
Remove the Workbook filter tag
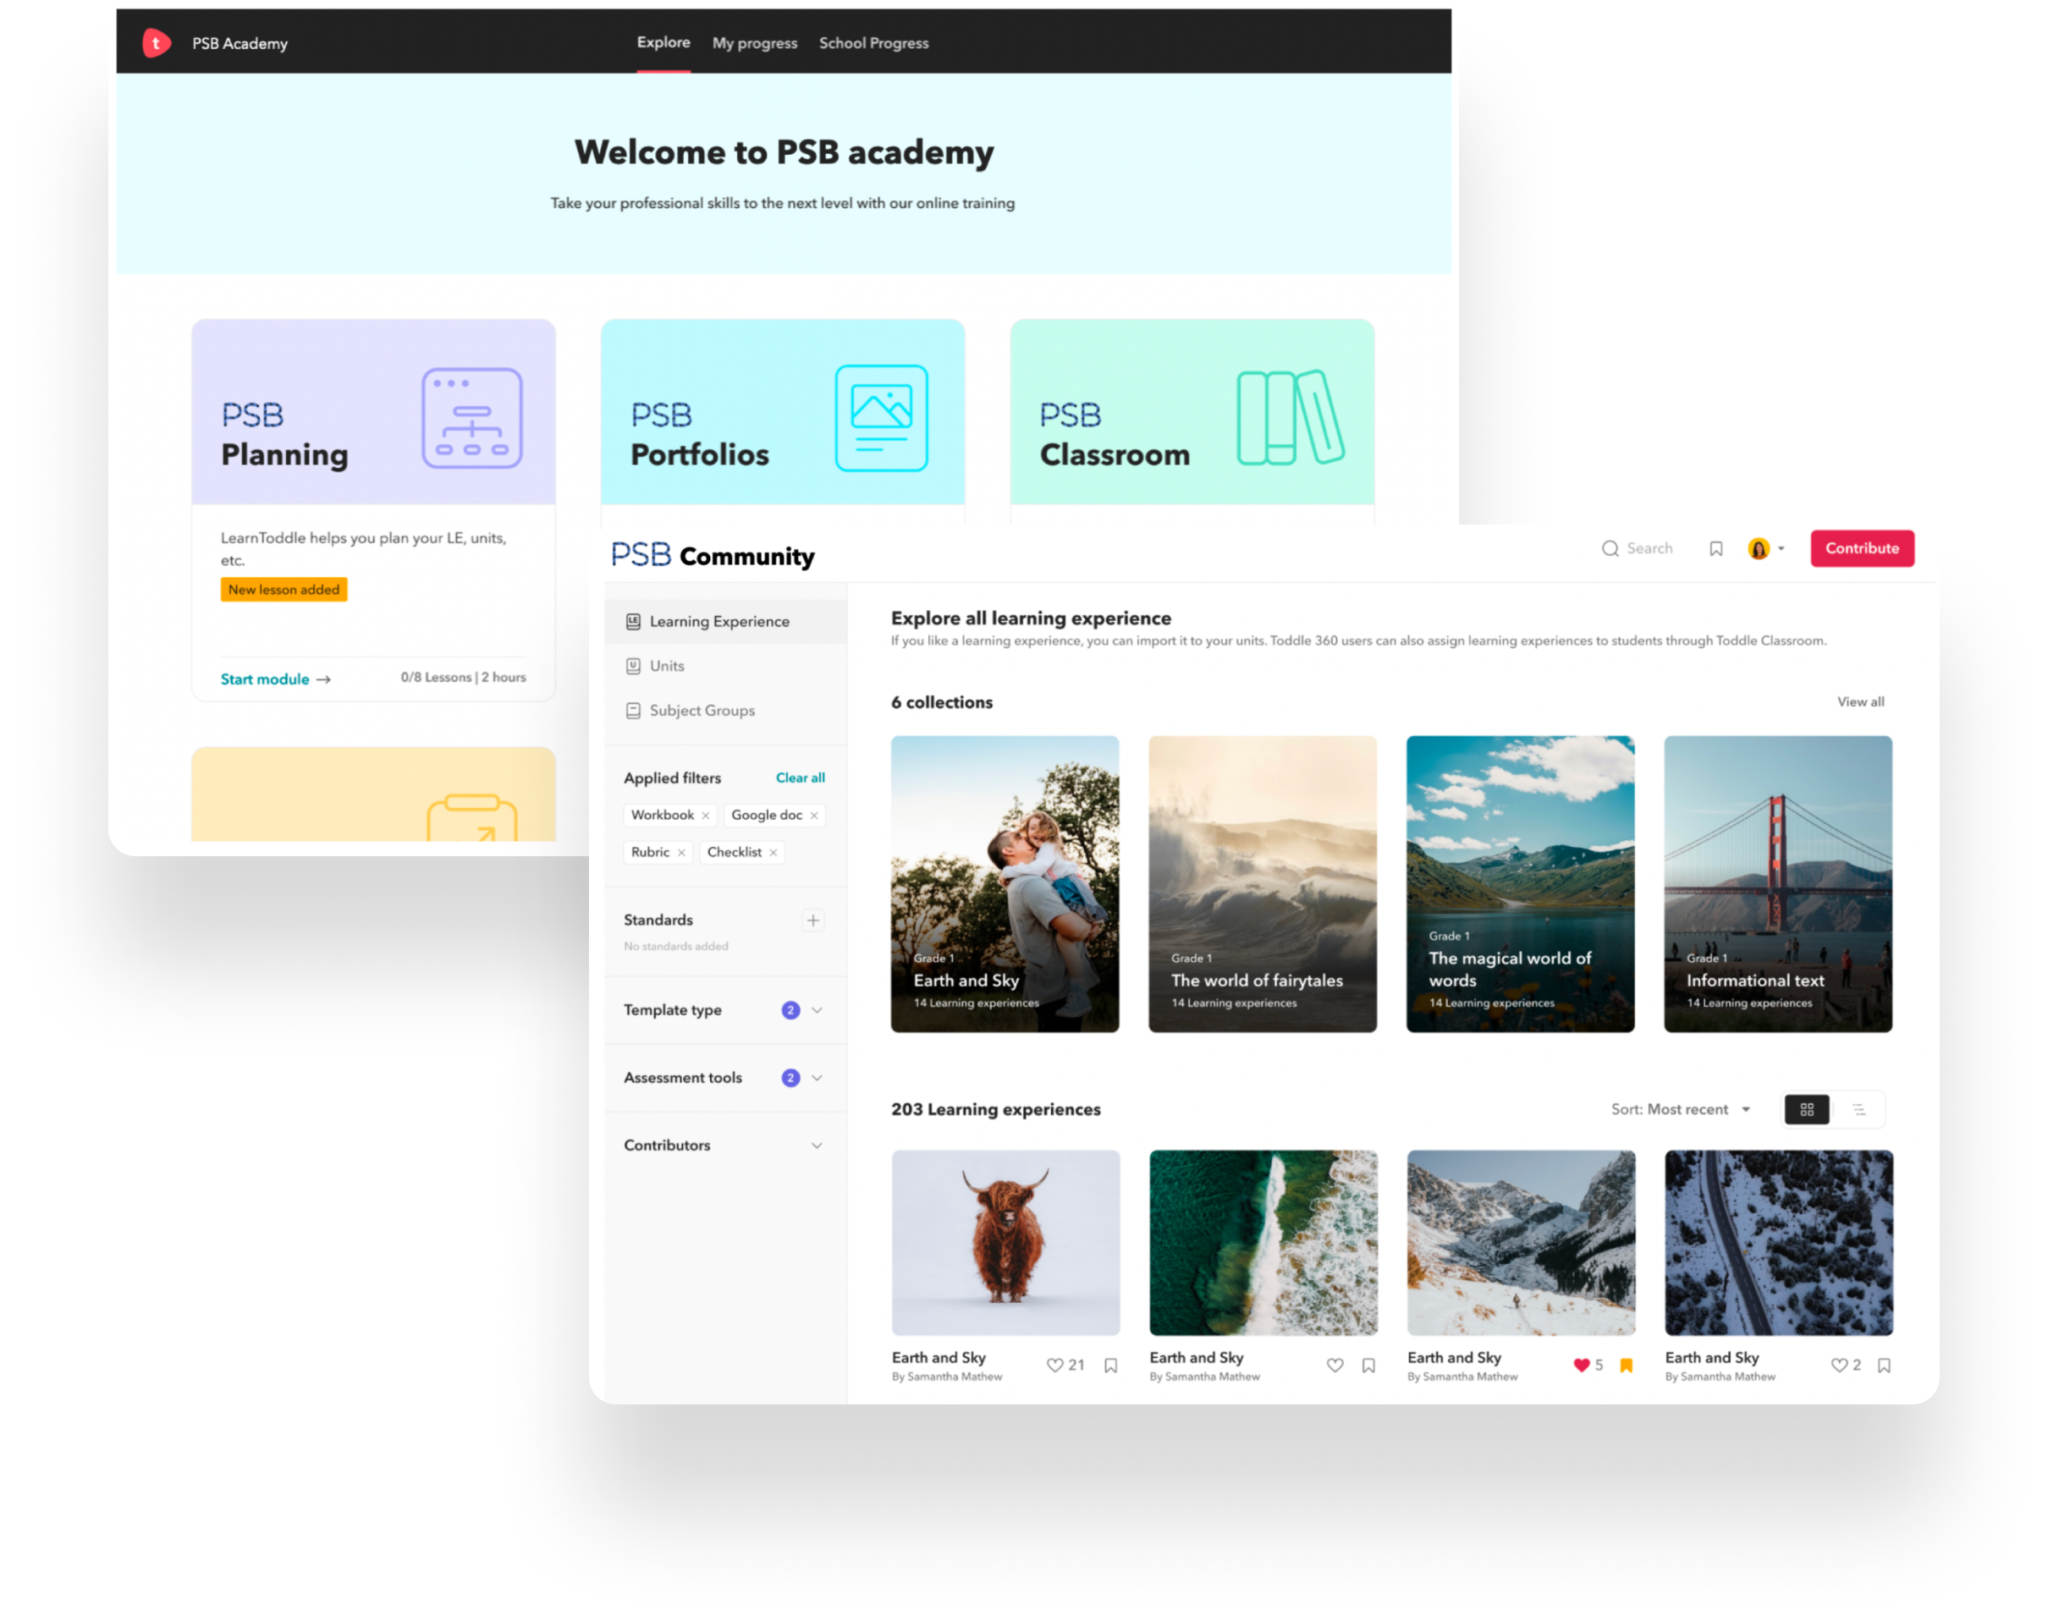coord(705,816)
